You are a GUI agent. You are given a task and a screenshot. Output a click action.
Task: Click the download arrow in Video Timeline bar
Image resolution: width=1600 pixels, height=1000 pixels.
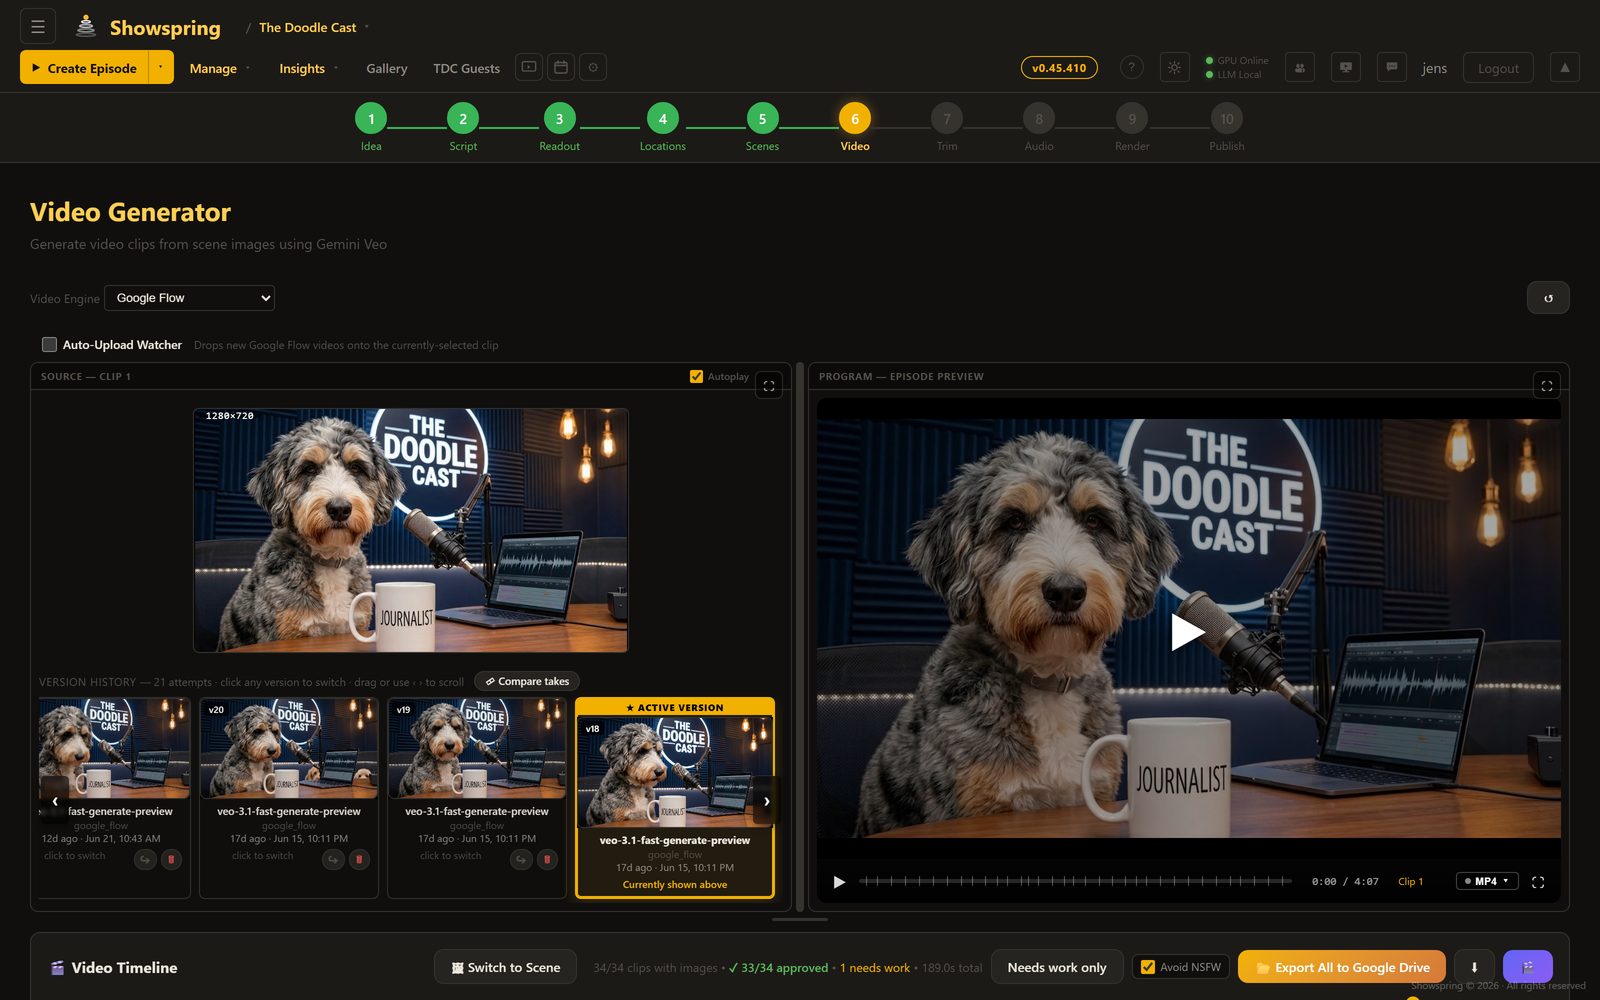[x=1474, y=967]
